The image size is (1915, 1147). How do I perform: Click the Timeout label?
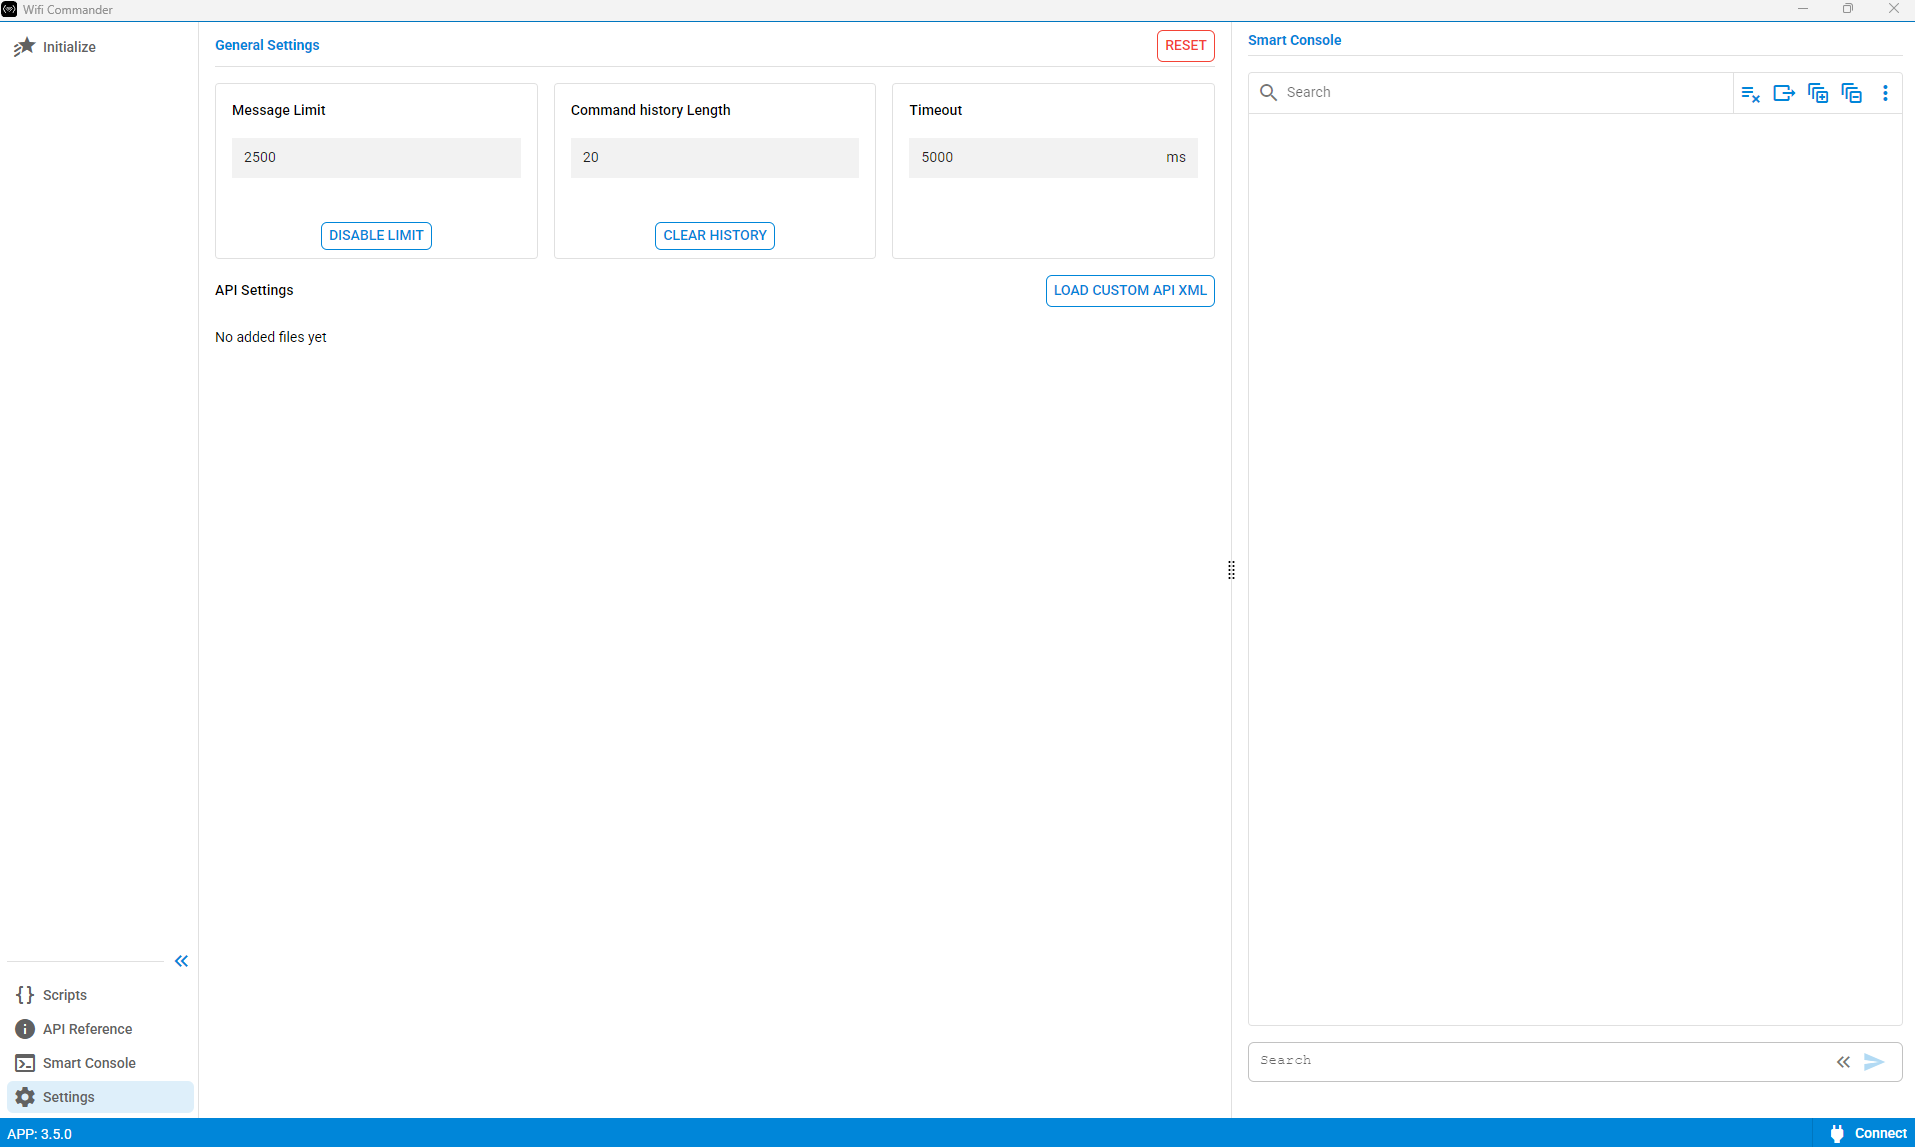(936, 110)
